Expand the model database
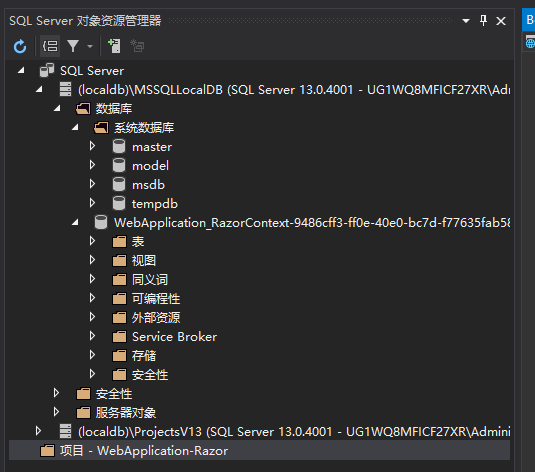The width and height of the screenshot is (535, 472). tap(92, 165)
